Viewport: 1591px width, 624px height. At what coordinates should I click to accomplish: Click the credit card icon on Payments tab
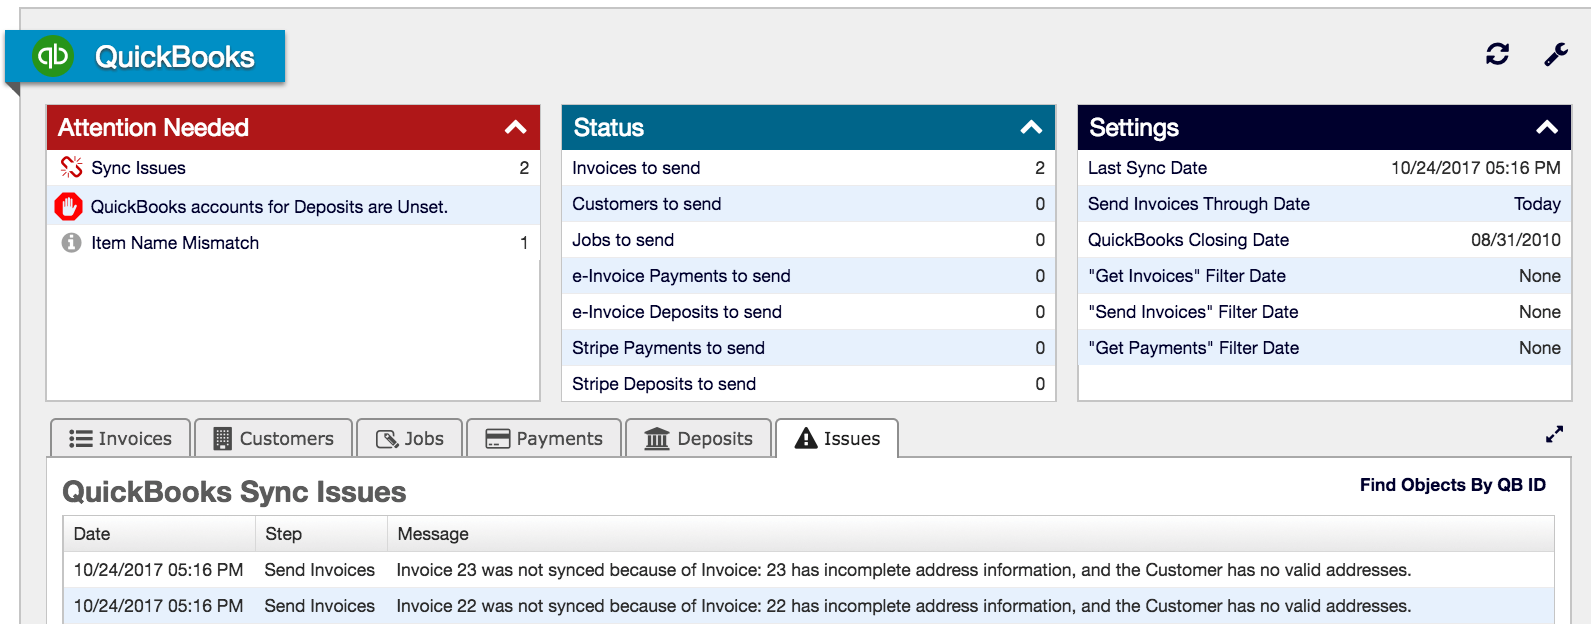coord(498,439)
